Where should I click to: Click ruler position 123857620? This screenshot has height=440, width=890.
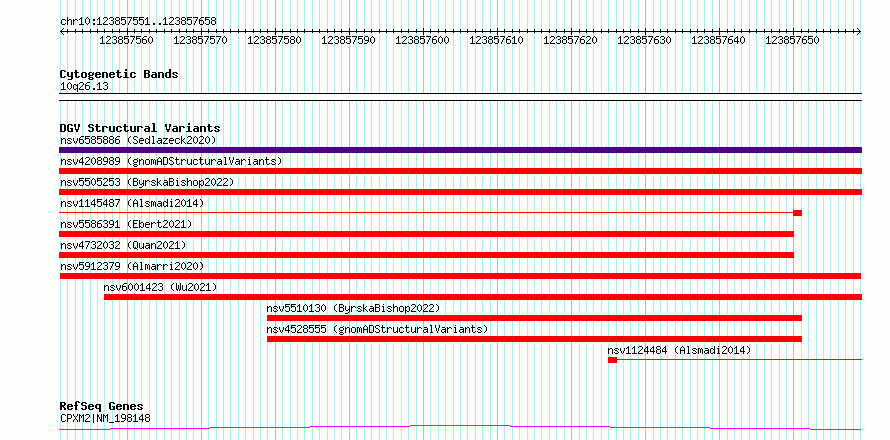570,40
